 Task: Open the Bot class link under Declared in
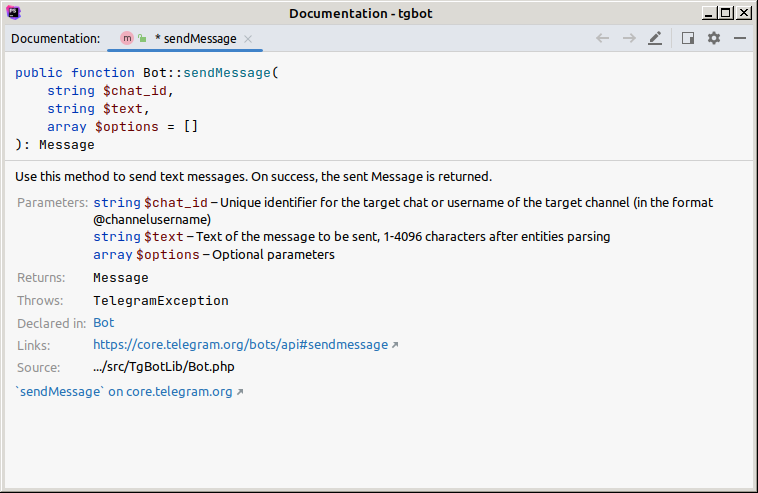tap(103, 323)
